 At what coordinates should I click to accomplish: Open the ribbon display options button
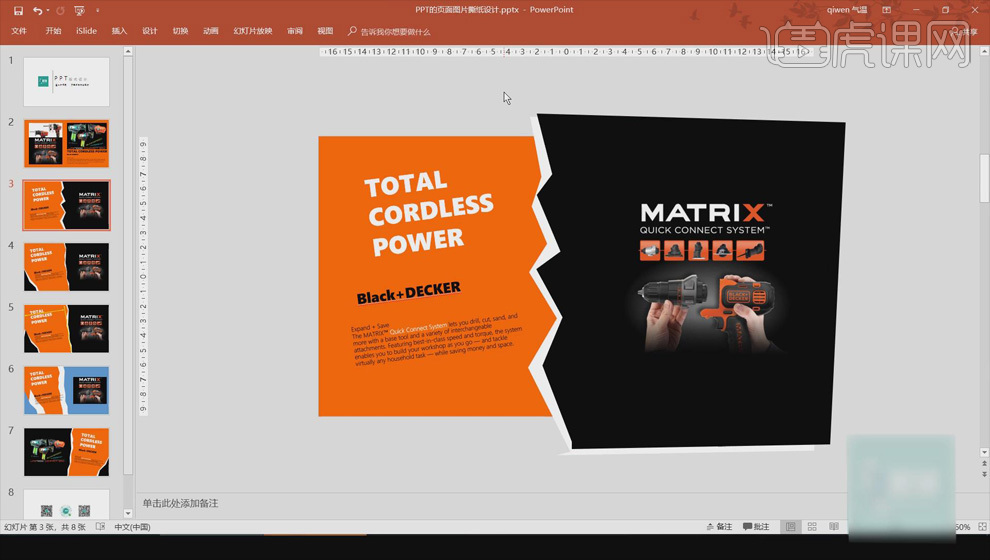886,10
